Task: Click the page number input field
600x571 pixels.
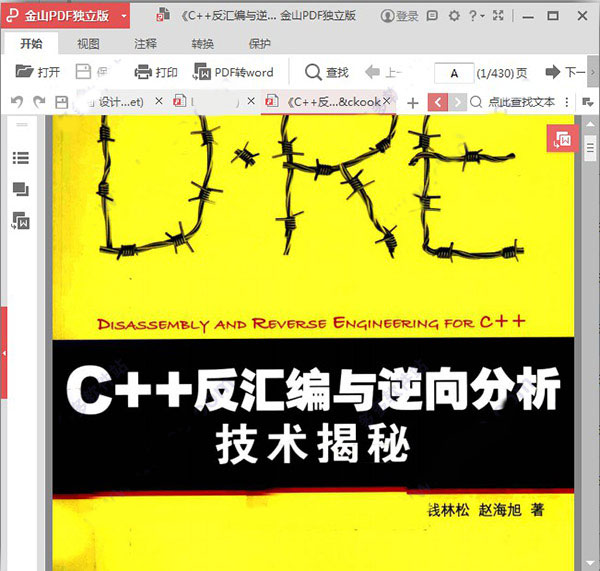Action: click(454, 73)
